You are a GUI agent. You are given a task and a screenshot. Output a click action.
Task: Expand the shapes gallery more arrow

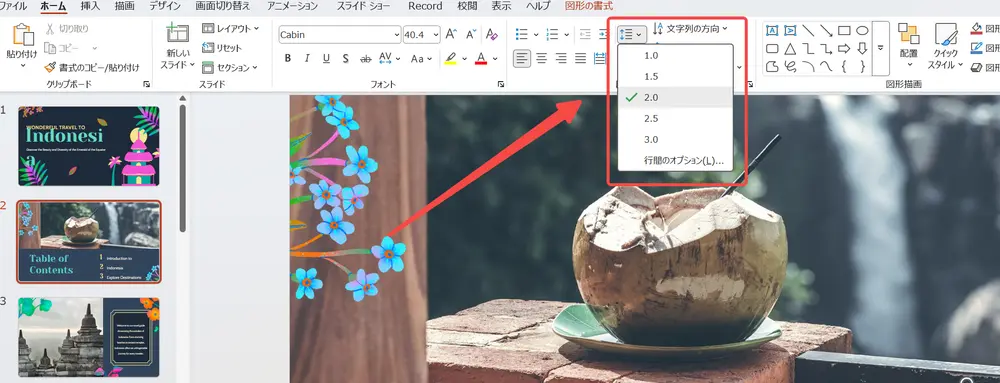coord(881,48)
